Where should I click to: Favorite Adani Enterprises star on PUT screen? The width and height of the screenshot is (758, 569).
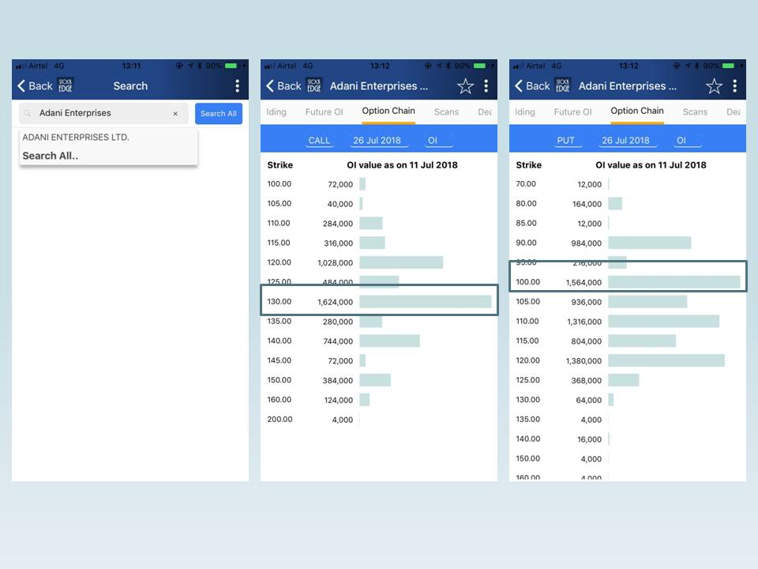714,86
